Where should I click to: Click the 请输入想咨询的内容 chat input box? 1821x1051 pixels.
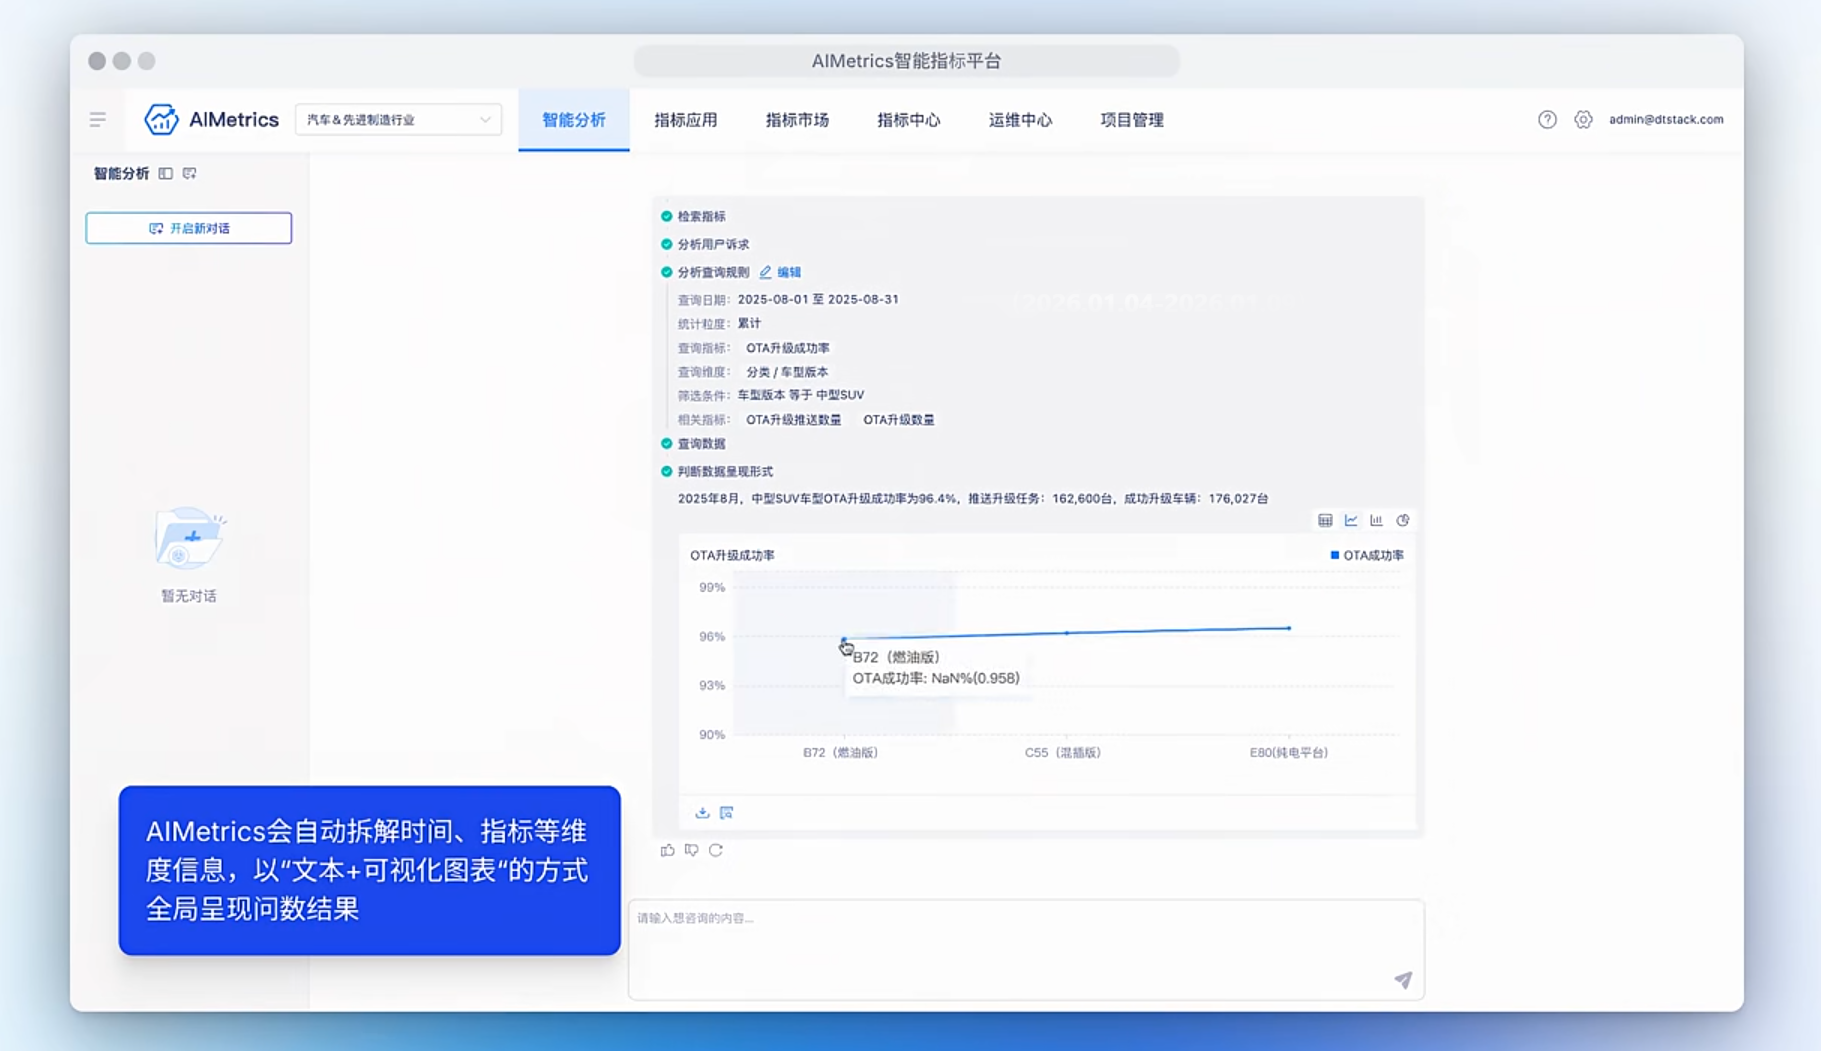1026,949
